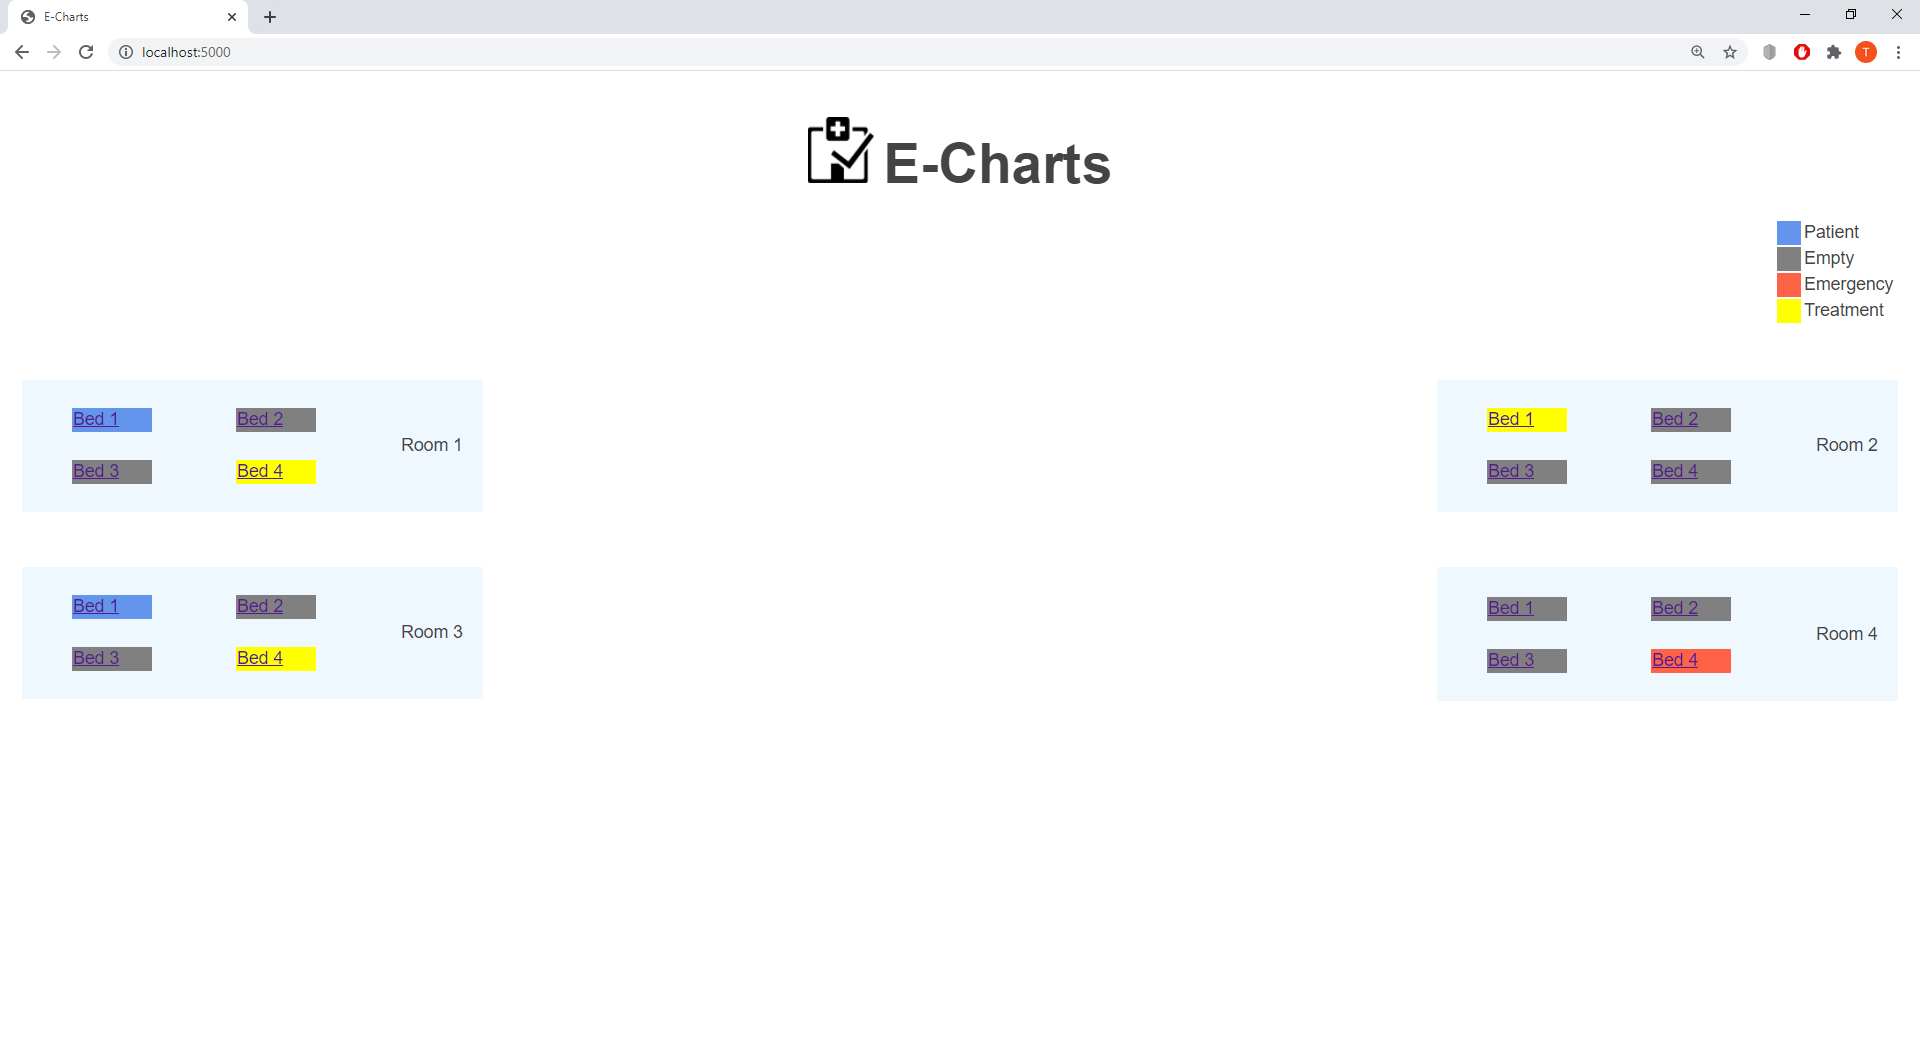Open Bed 2 in Room 3

(x=260, y=606)
